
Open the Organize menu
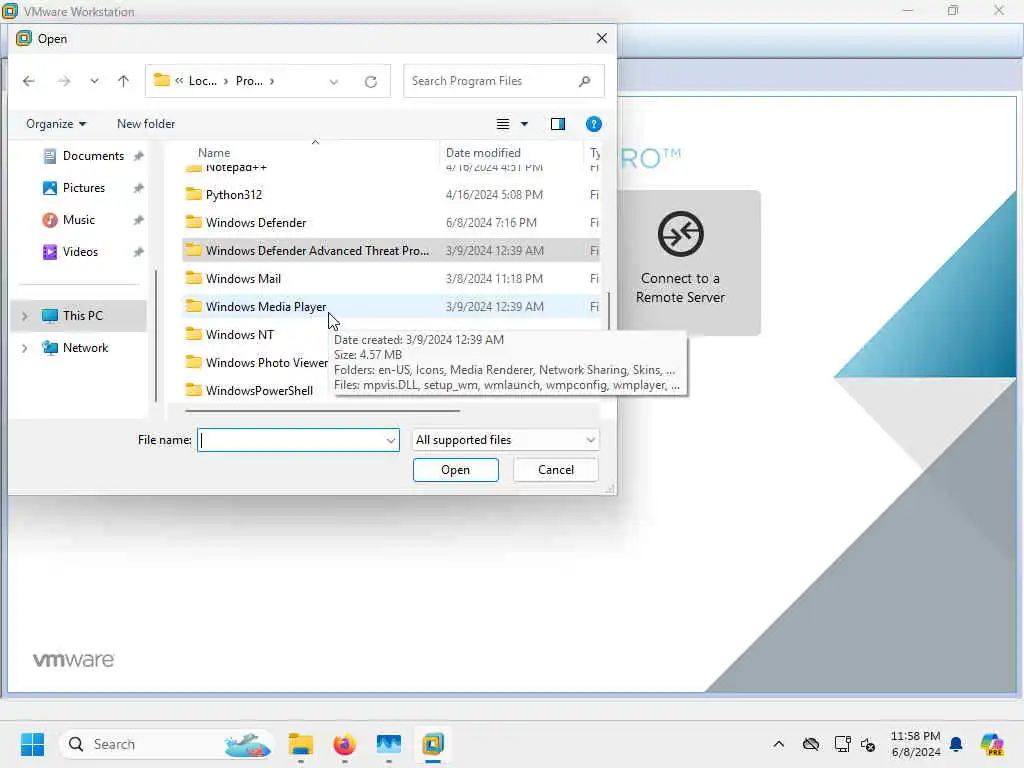coord(56,123)
